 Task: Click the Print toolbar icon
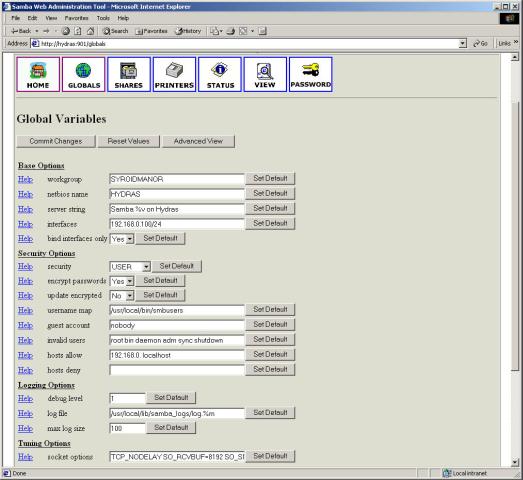pyautogui.click(x=230, y=31)
